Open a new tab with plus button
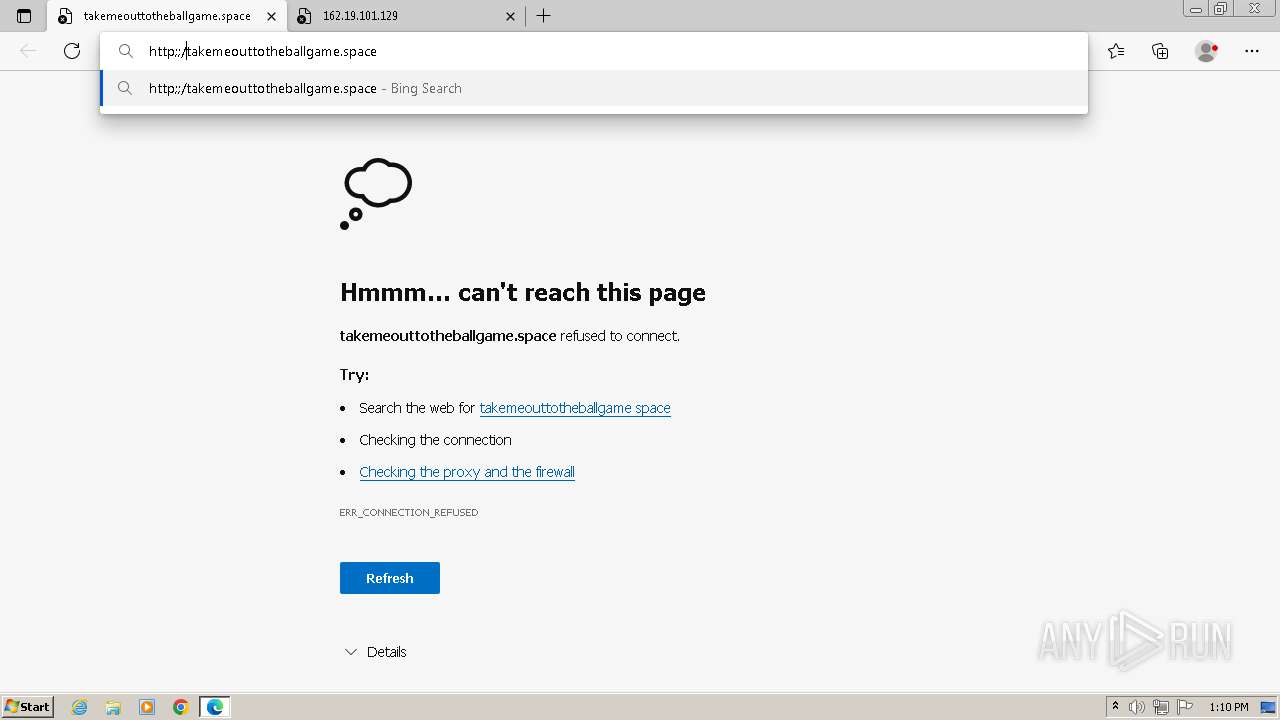 click(543, 16)
